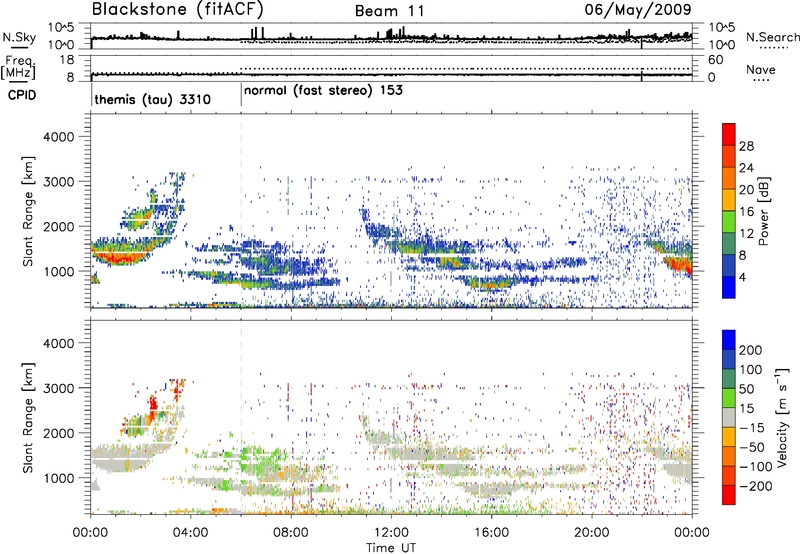Click the "-100" Velocity colorbar label
The image size is (800, 554).
pos(756,467)
